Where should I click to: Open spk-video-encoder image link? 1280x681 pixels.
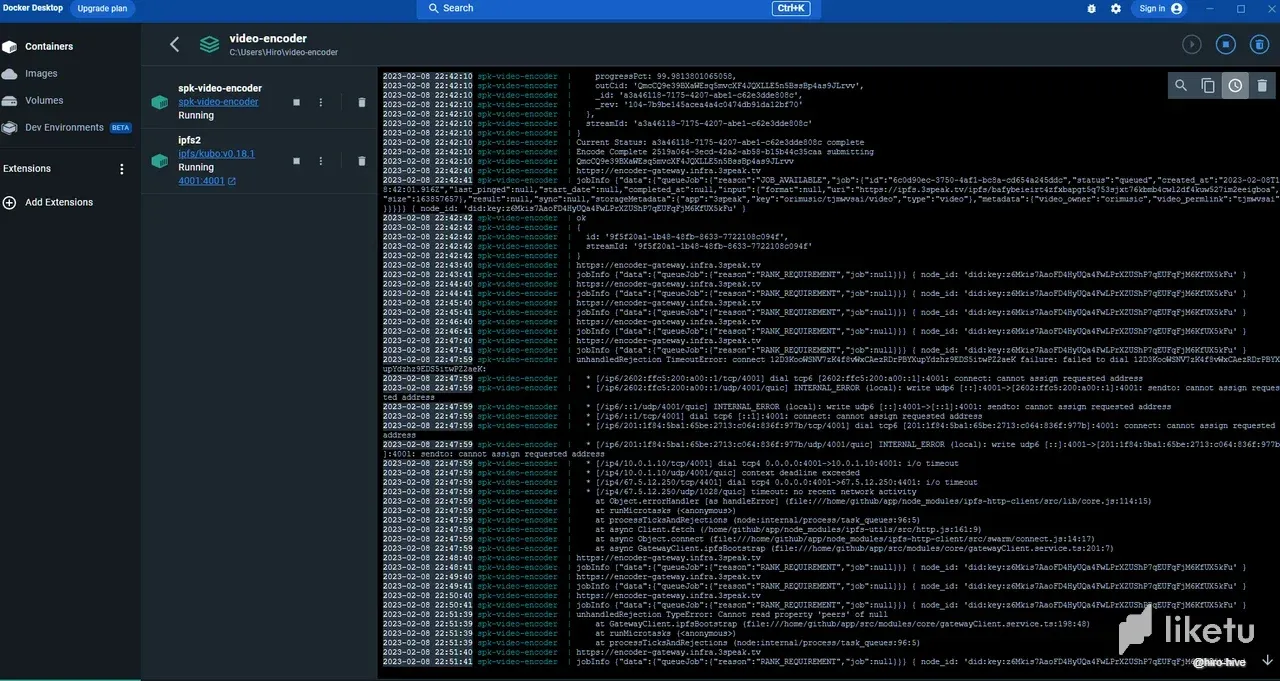point(218,102)
